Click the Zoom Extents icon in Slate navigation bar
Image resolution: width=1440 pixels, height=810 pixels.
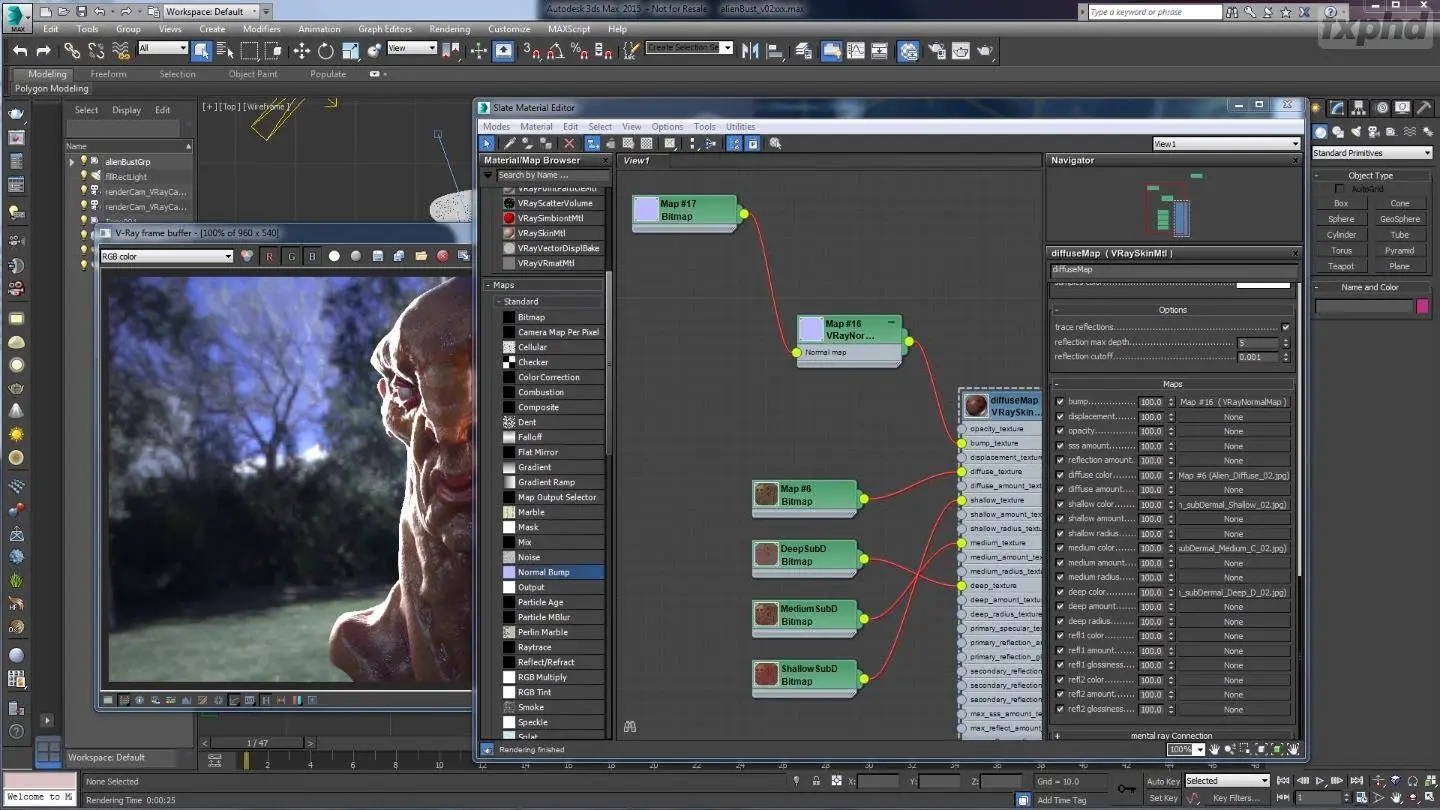(x=1262, y=749)
